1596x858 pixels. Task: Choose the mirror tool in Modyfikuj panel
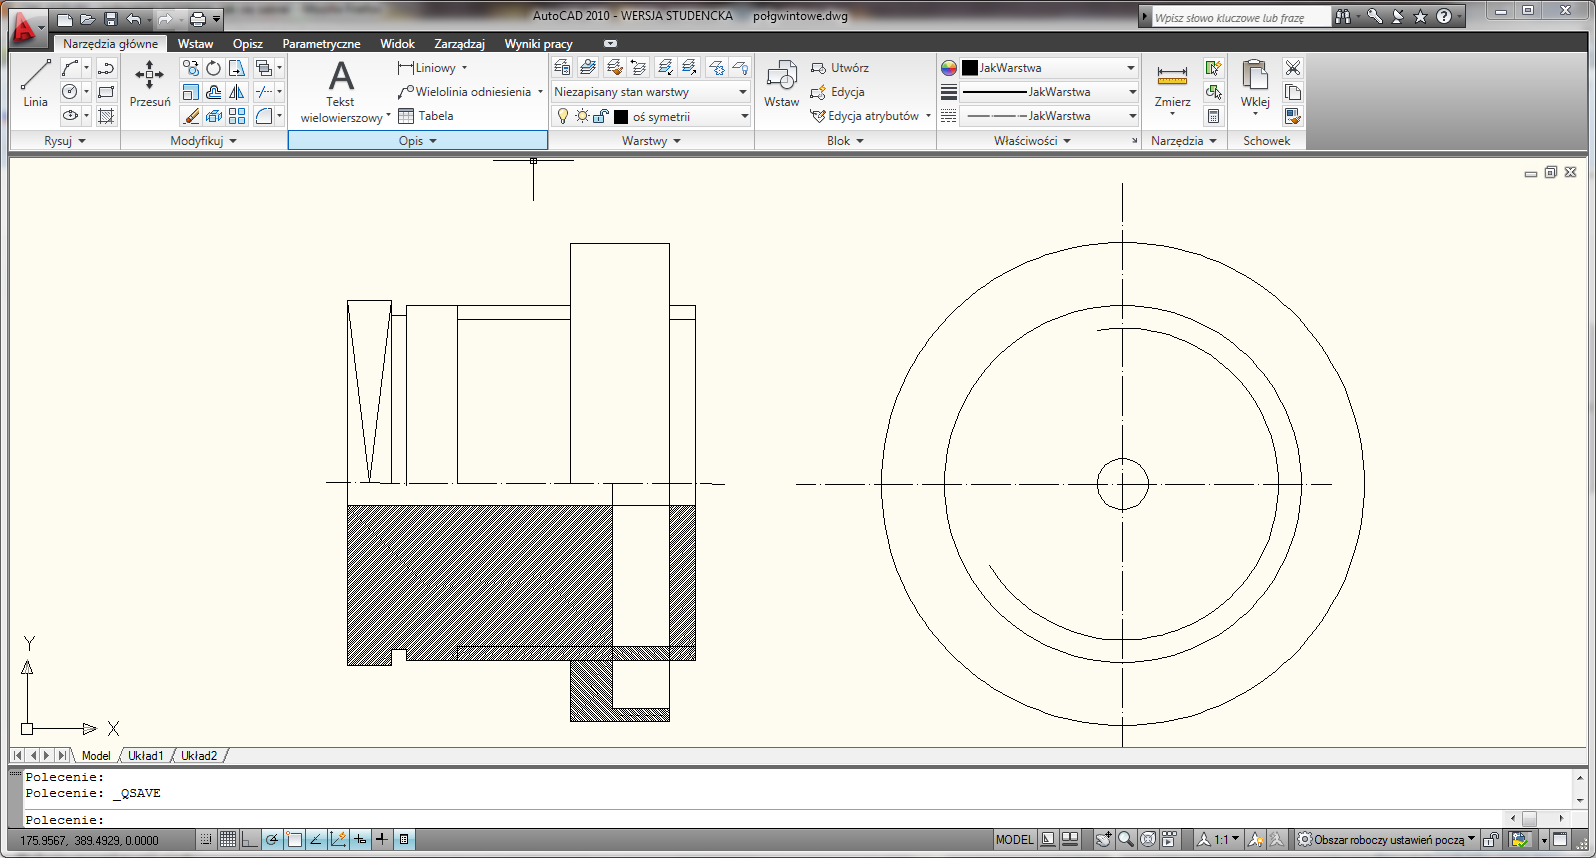[x=237, y=92]
